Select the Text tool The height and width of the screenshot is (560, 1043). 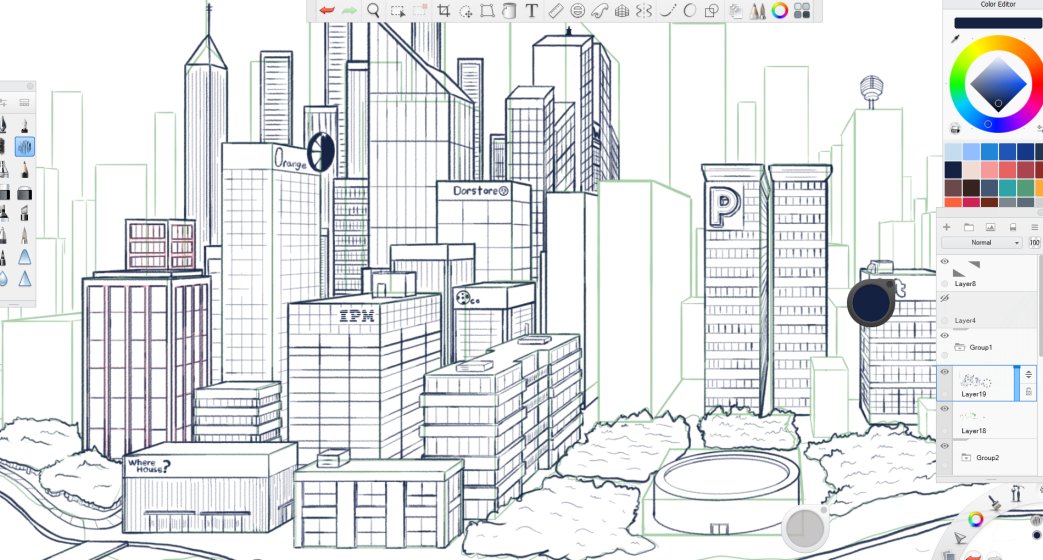tap(531, 11)
